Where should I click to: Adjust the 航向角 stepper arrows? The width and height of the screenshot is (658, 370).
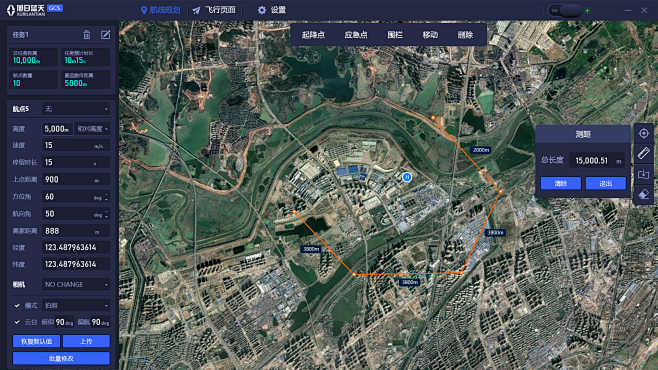point(107,214)
